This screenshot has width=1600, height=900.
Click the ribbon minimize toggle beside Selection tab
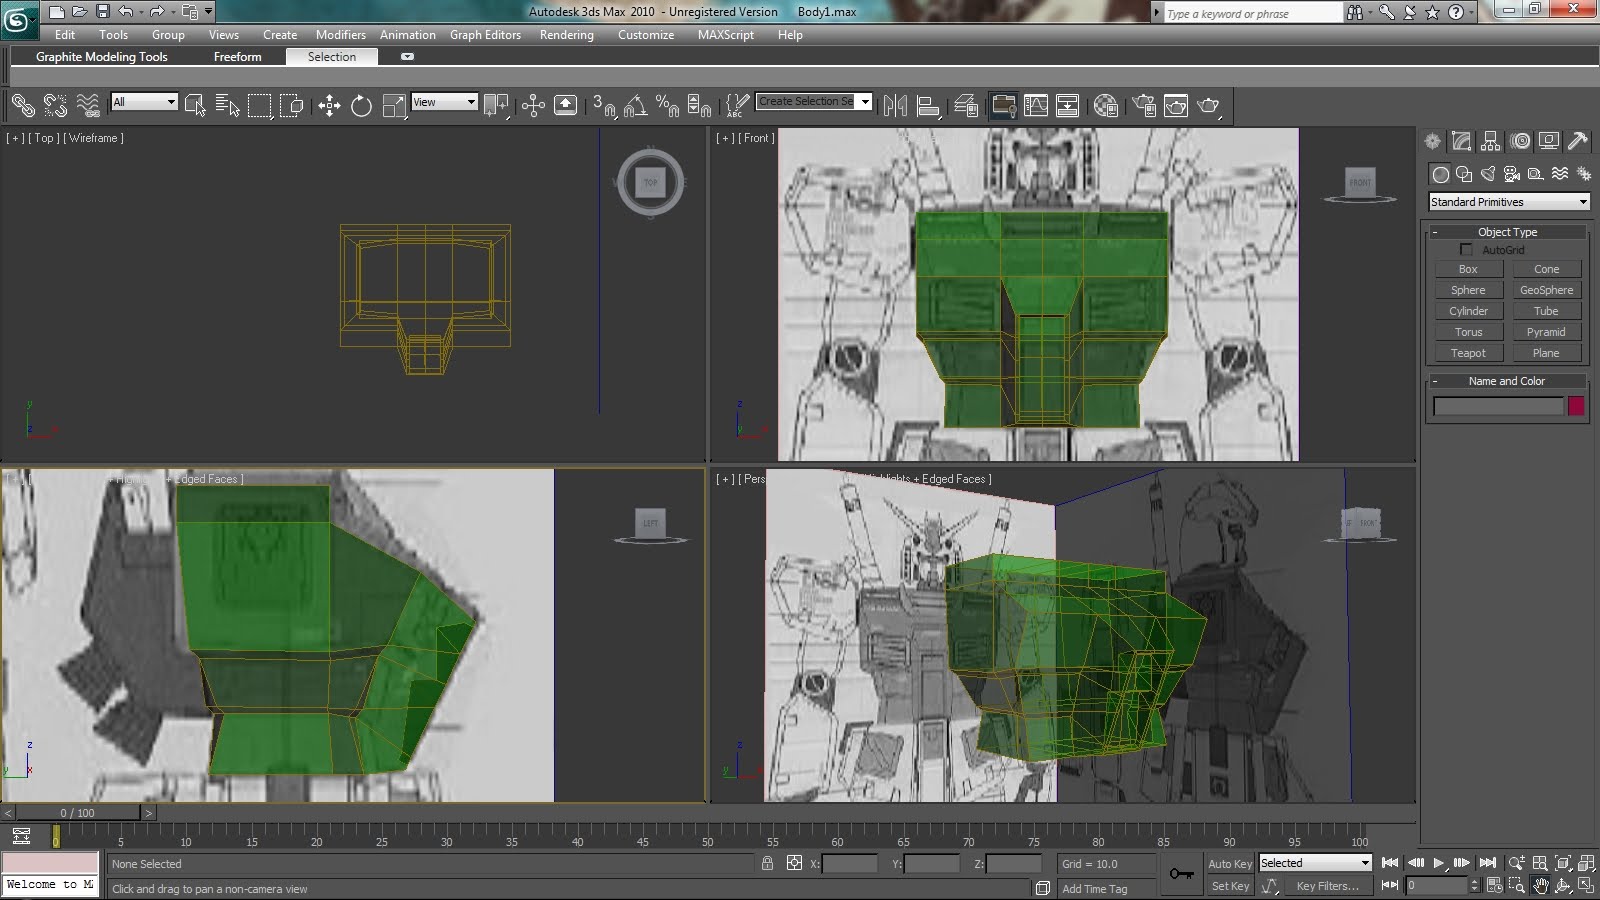pyautogui.click(x=407, y=57)
